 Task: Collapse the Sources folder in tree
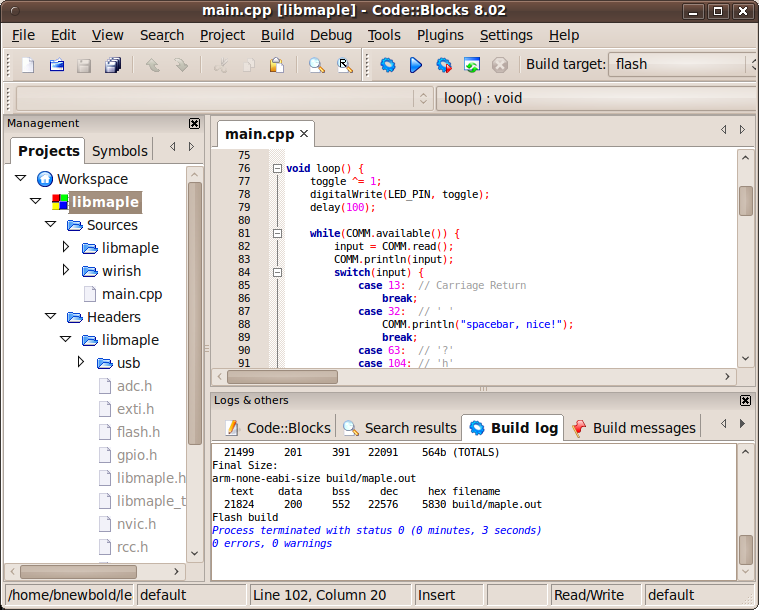50,225
